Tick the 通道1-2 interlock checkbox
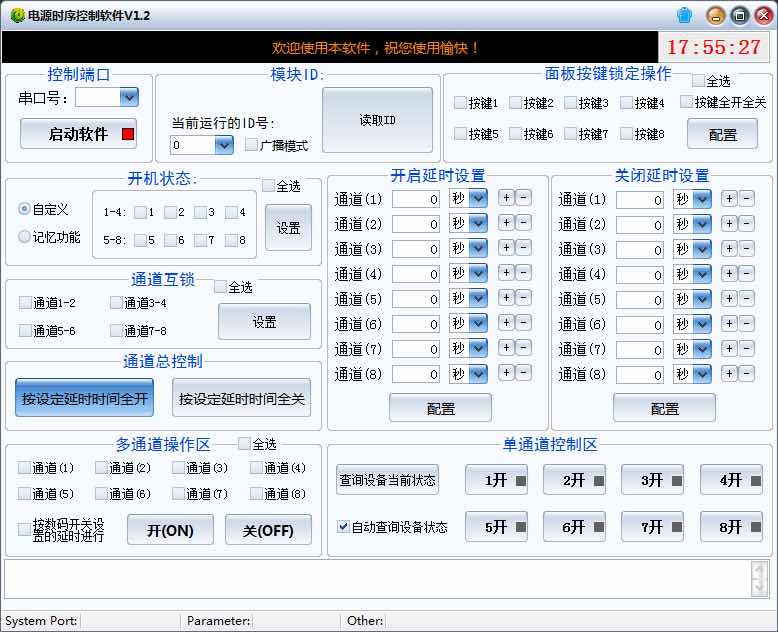778x632 pixels. pyautogui.click(x=25, y=302)
